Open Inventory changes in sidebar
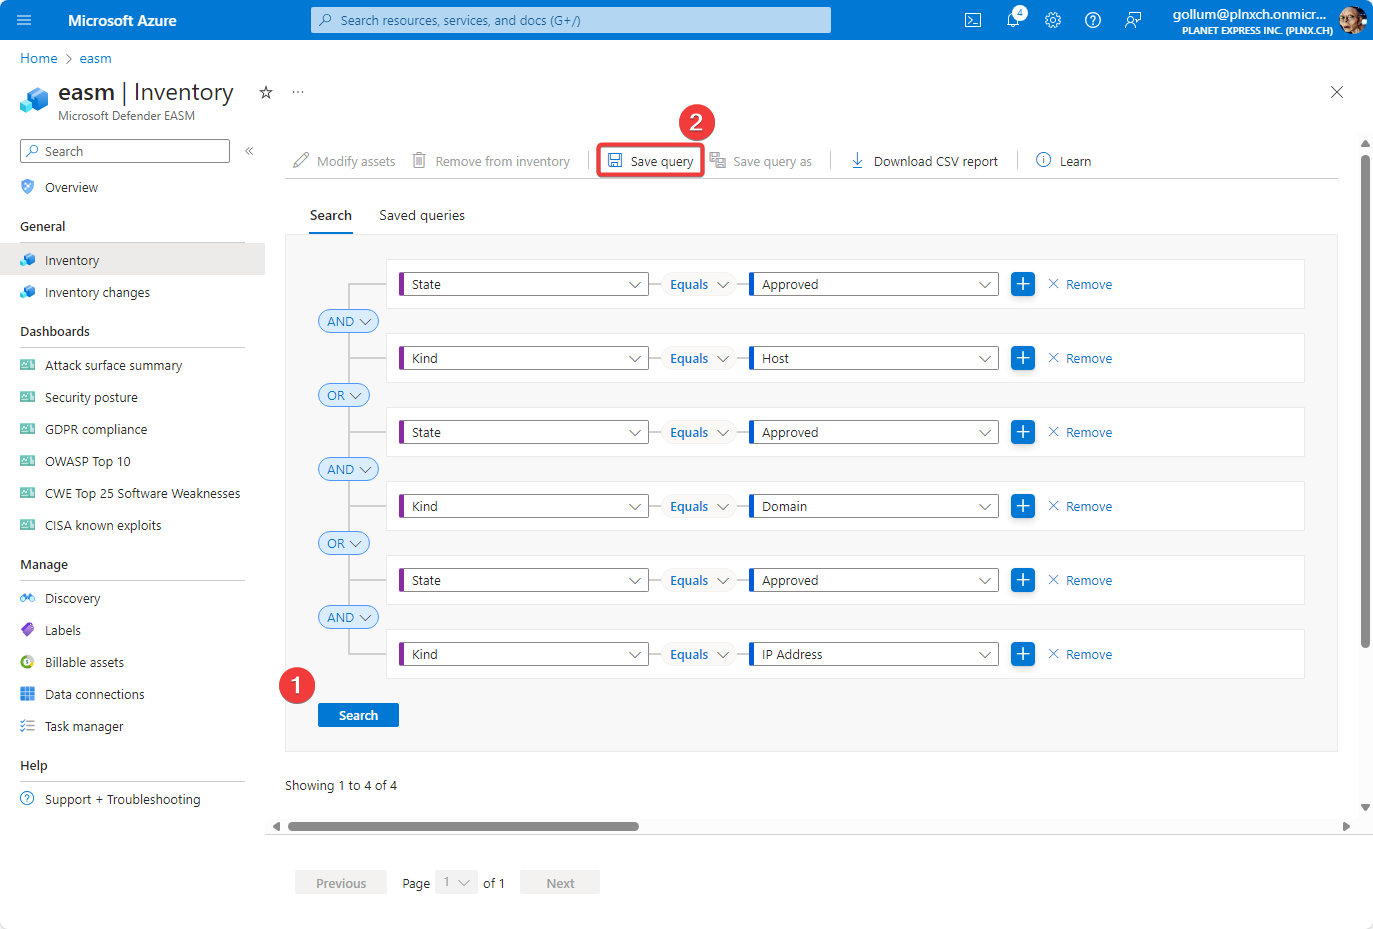The height and width of the screenshot is (929, 1373). point(97,292)
